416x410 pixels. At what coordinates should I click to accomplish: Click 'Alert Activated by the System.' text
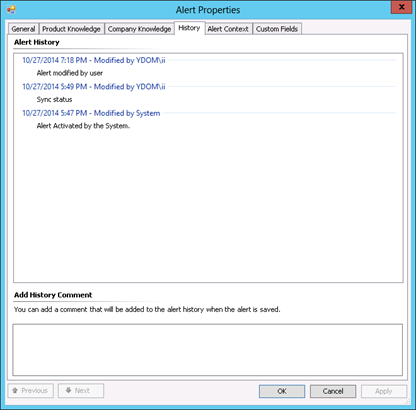point(83,126)
